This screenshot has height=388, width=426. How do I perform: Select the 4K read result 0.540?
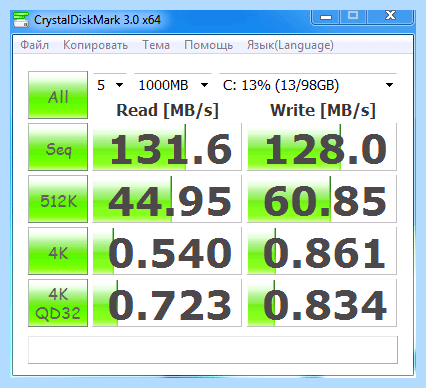[167, 251]
